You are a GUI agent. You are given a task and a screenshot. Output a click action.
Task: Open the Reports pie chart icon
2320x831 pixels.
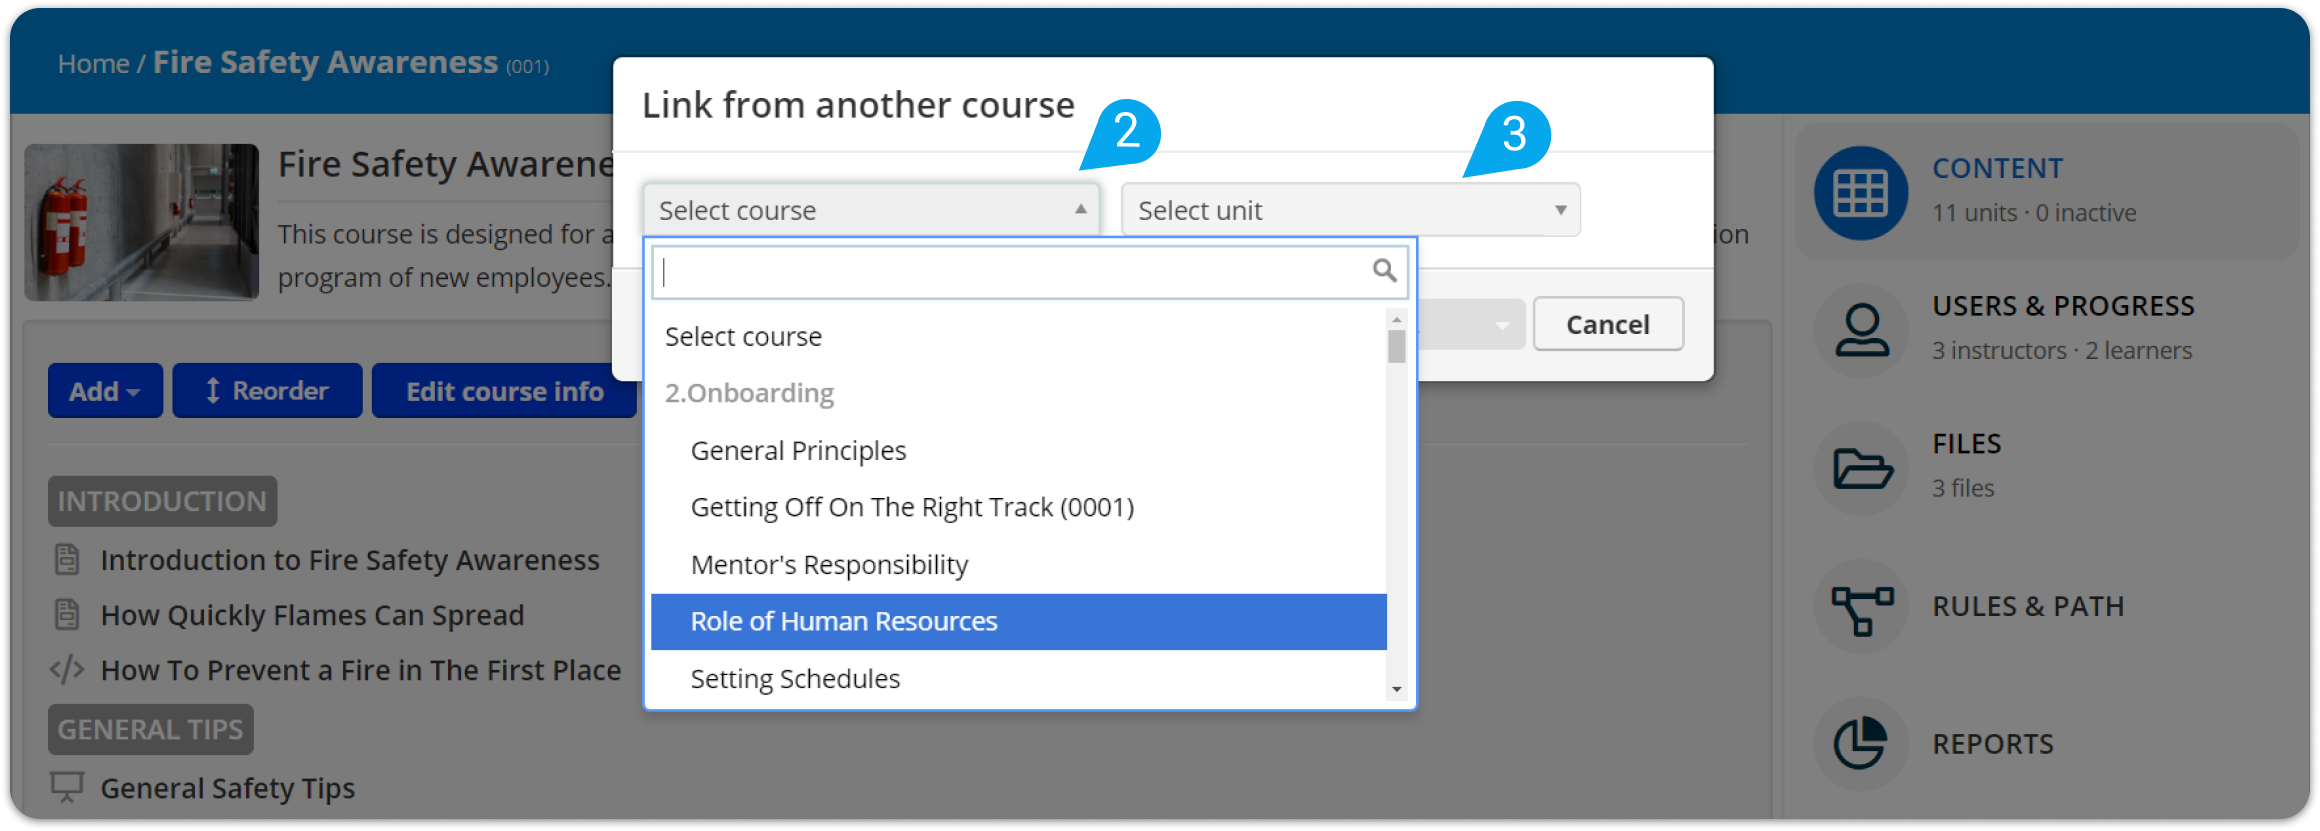[x=1860, y=744]
